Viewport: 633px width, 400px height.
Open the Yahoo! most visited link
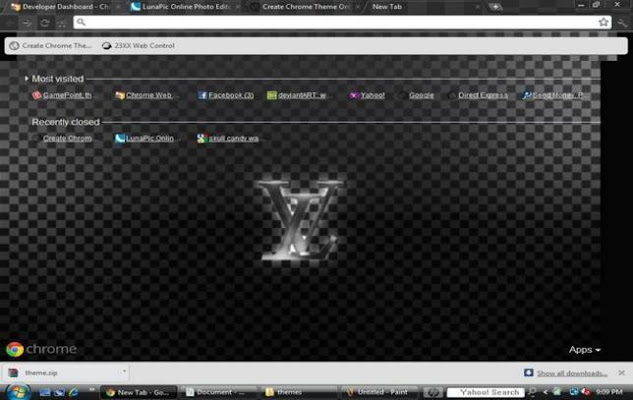[372, 95]
